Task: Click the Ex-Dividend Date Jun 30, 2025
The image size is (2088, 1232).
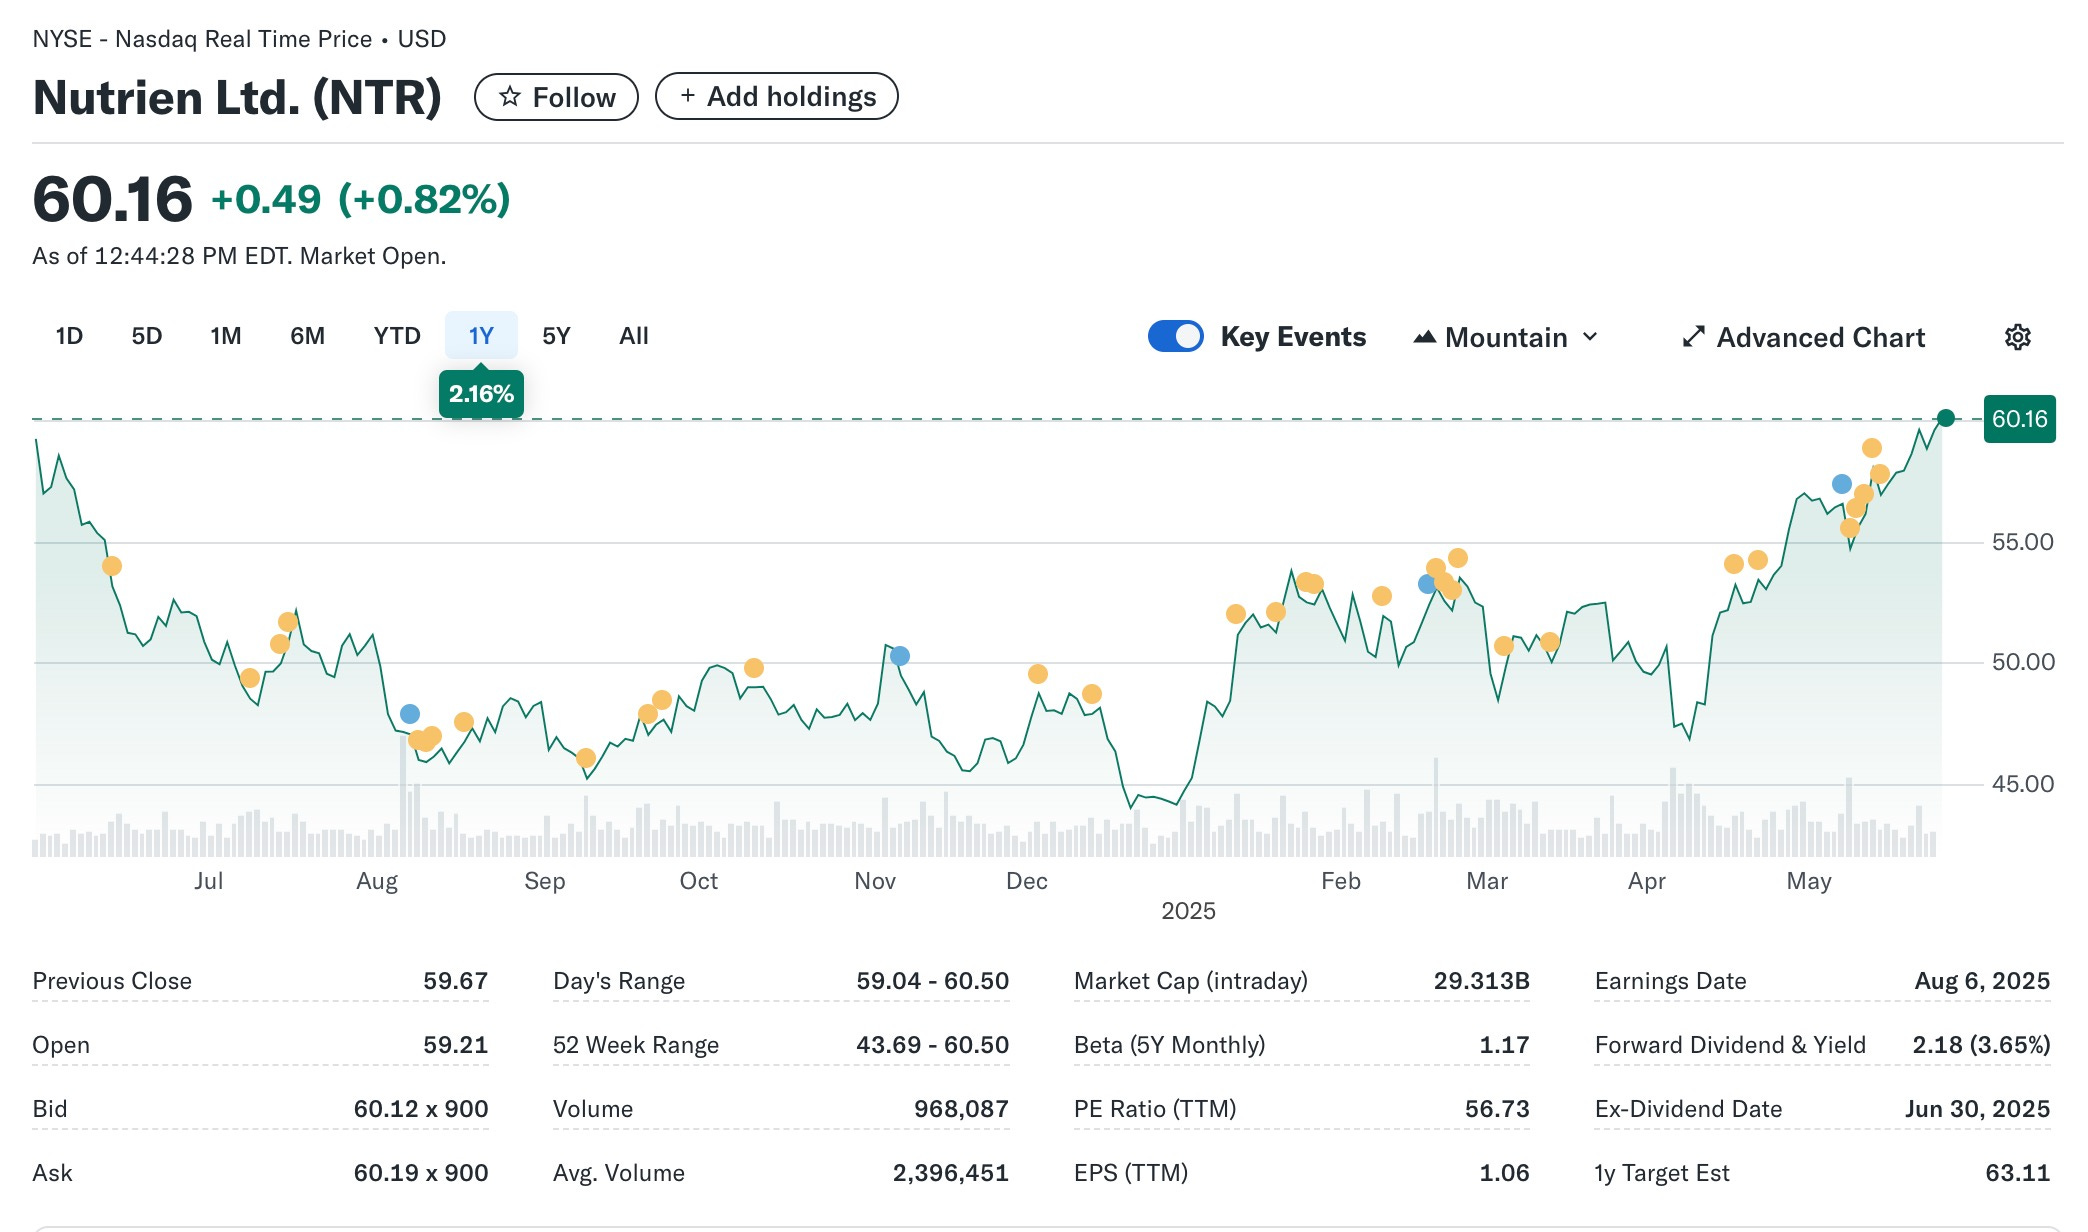Action: pos(1977,1109)
